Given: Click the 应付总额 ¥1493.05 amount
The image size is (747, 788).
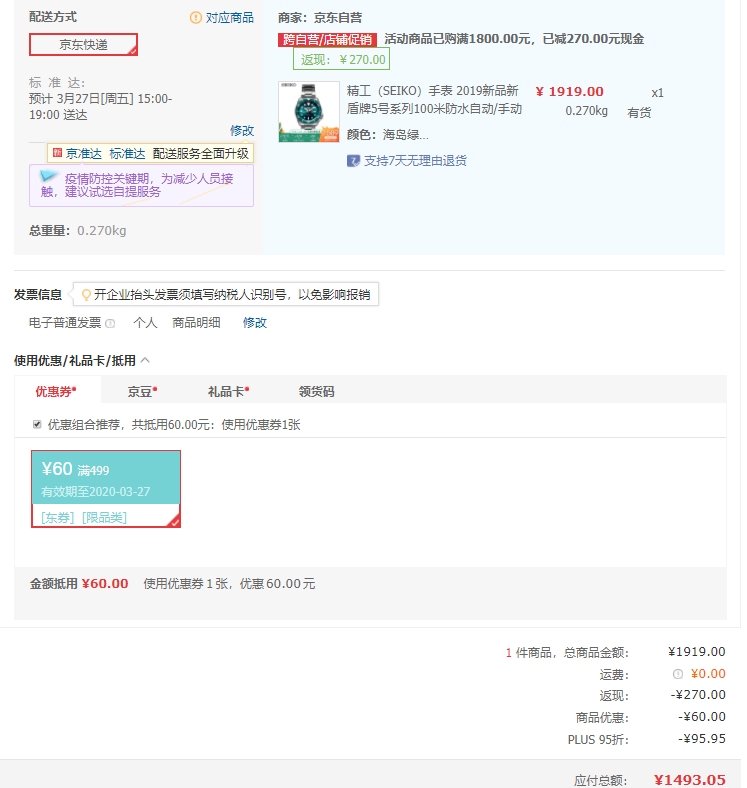Looking at the screenshot, I should click(x=690, y=780).
